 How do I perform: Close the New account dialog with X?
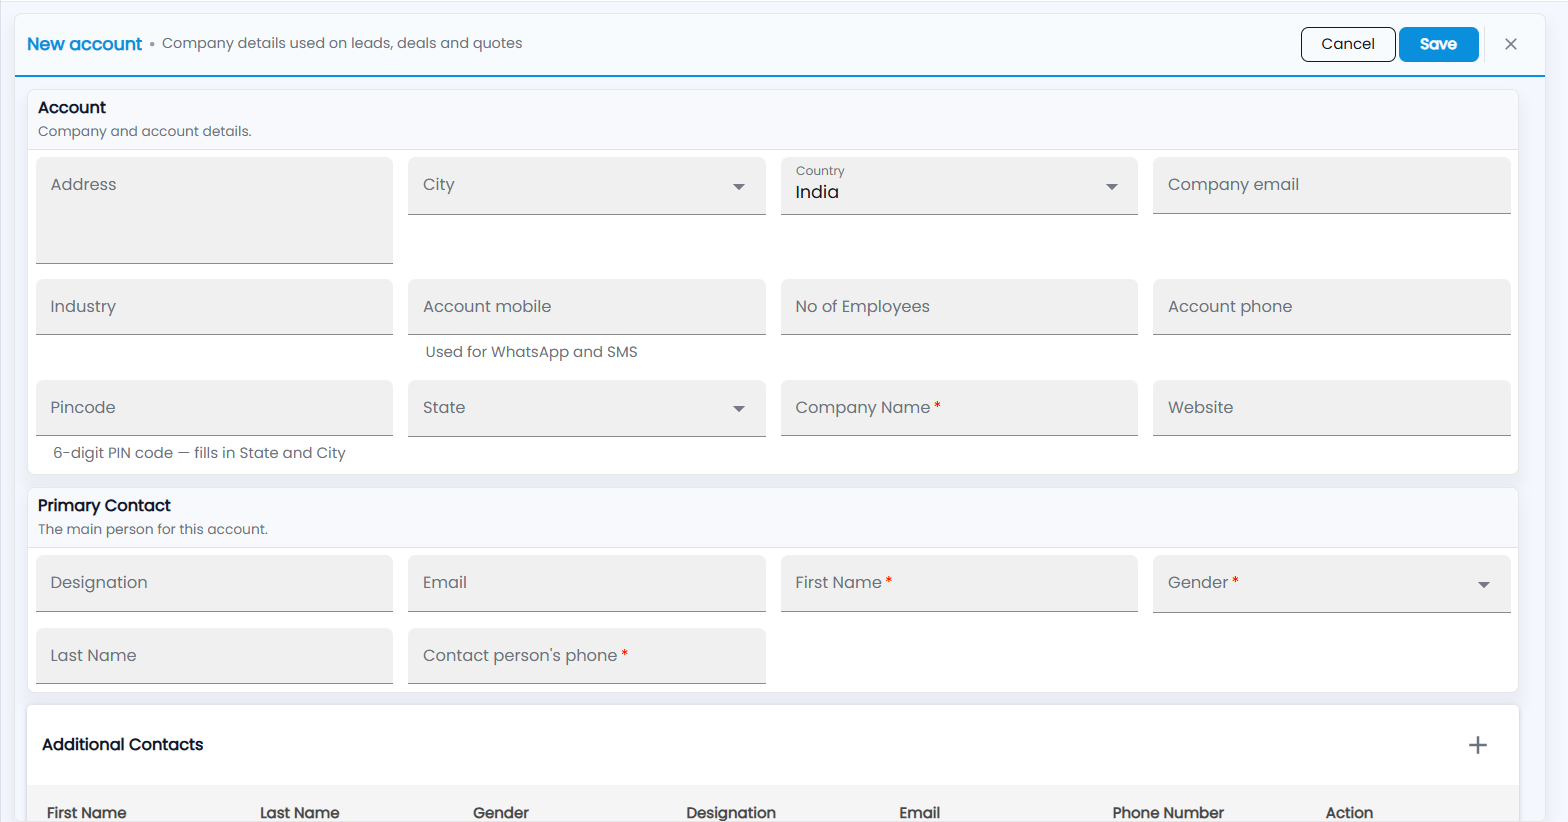[x=1511, y=44]
